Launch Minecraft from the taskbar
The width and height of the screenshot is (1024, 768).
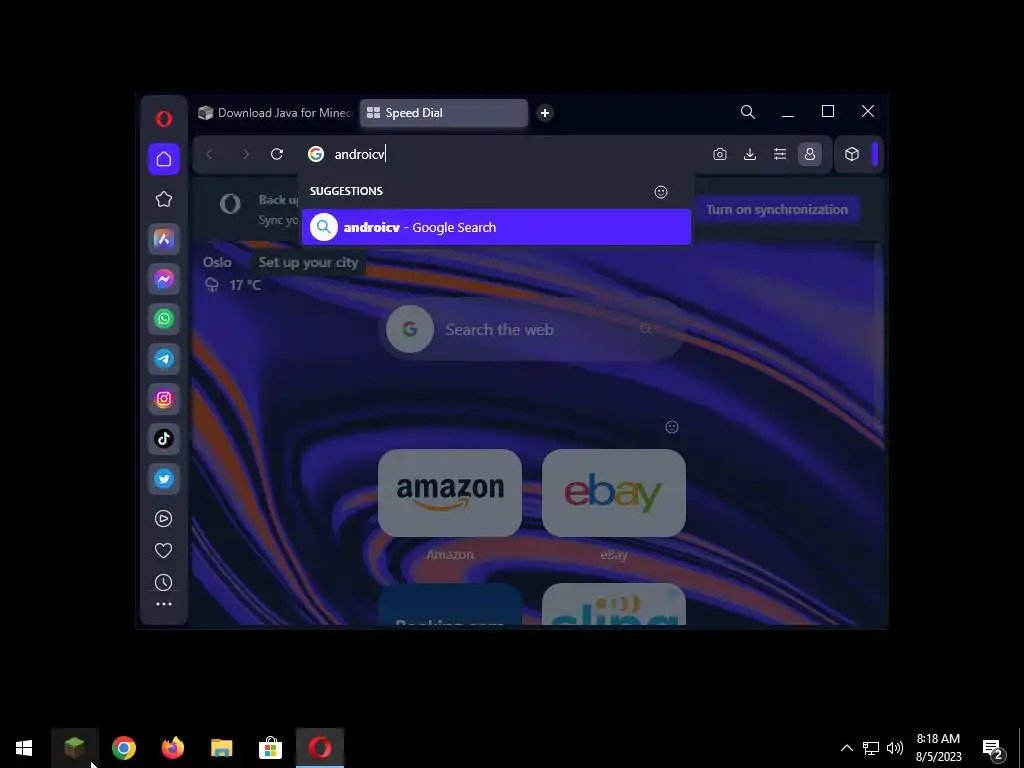pyautogui.click(x=74, y=748)
